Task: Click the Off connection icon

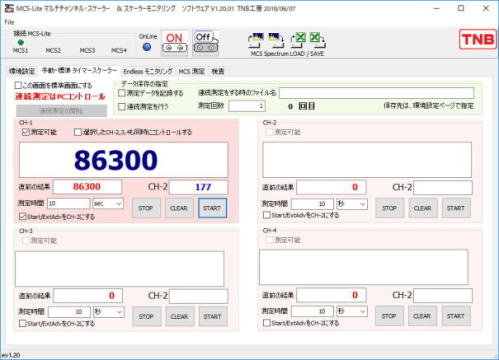Action: [x=205, y=43]
